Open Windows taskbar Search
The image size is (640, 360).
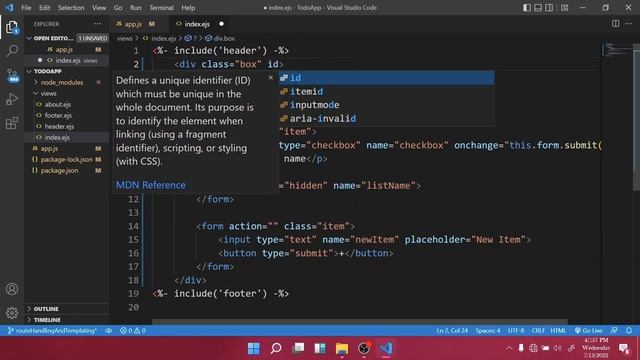coord(276,348)
